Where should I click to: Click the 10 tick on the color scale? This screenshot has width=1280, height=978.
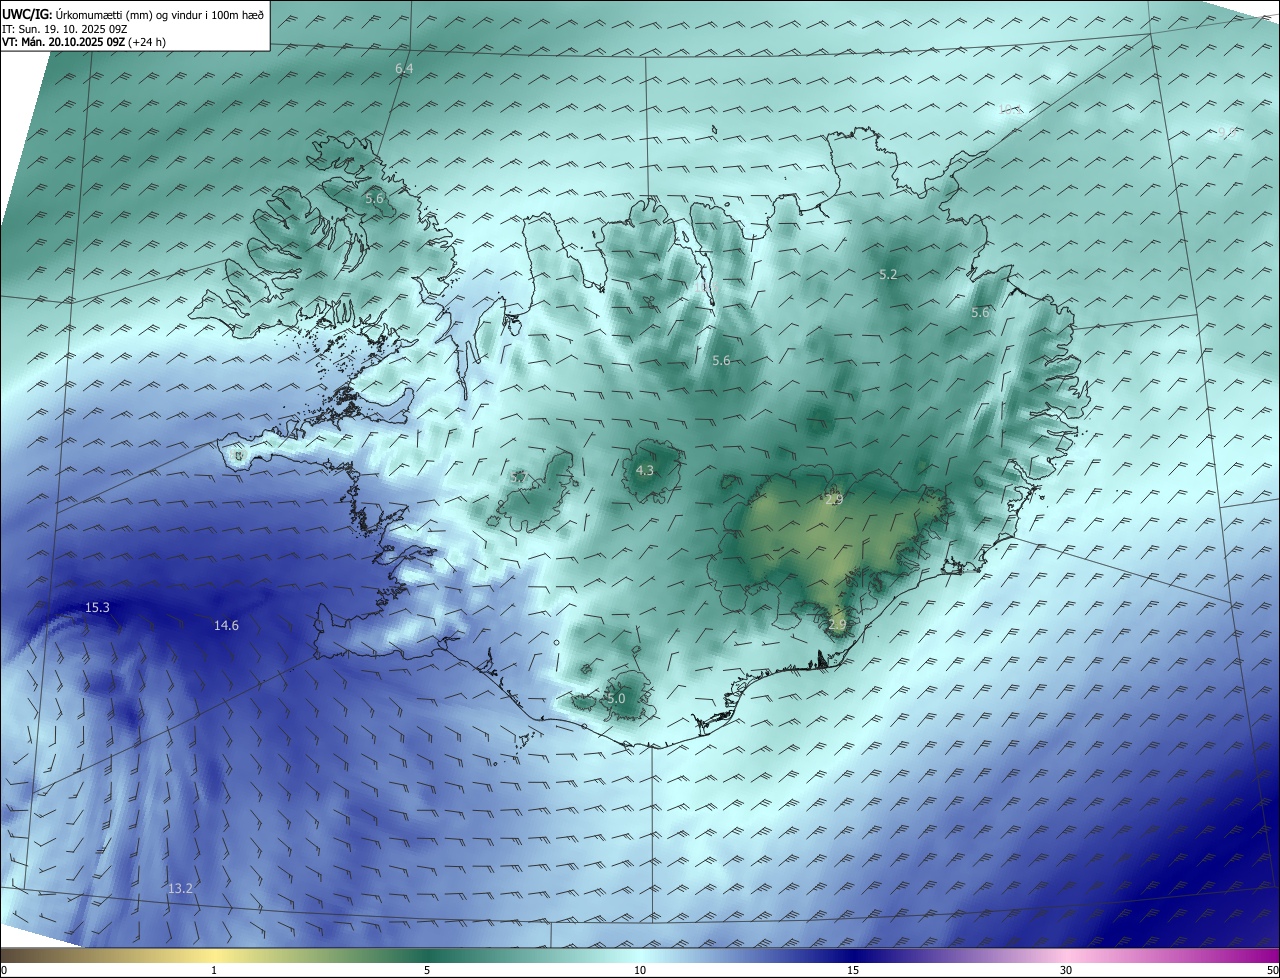point(640,970)
